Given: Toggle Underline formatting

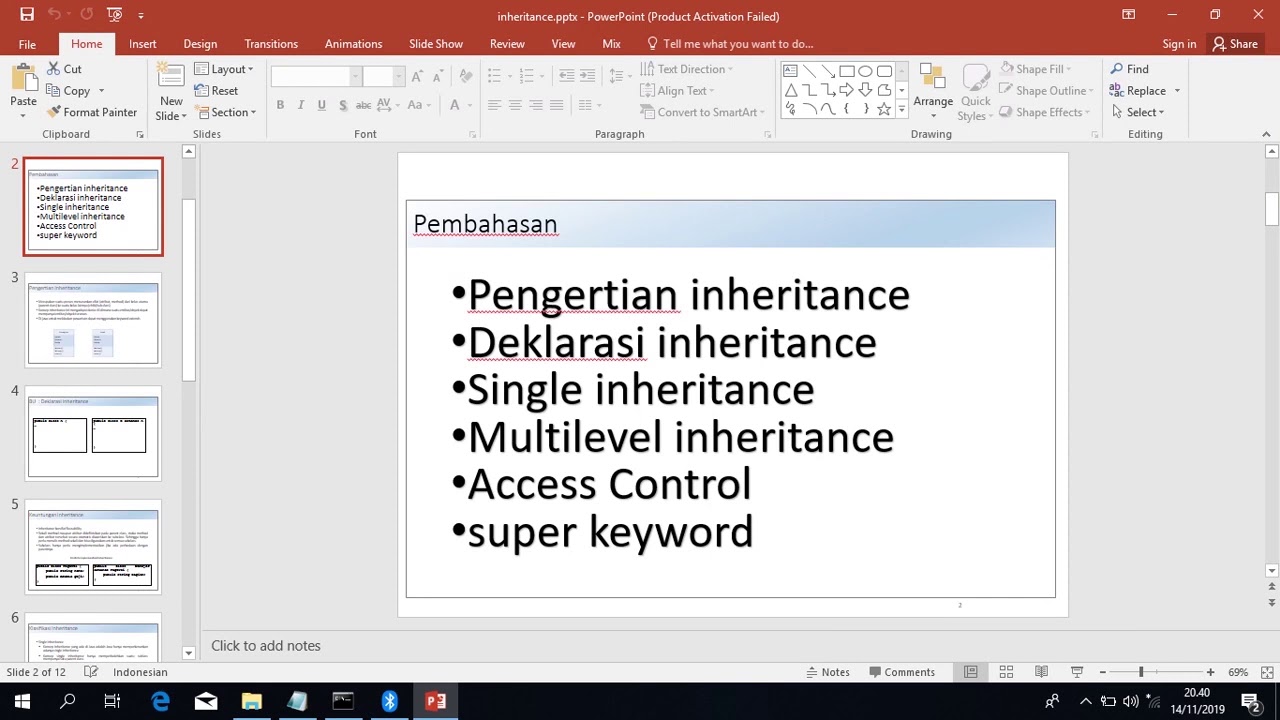Looking at the screenshot, I should [x=321, y=105].
